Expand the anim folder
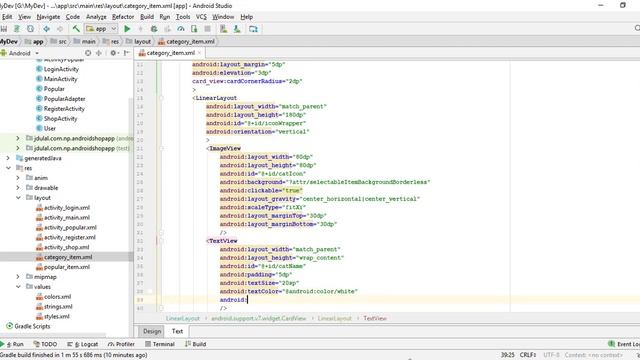640x360 pixels. click(18, 178)
